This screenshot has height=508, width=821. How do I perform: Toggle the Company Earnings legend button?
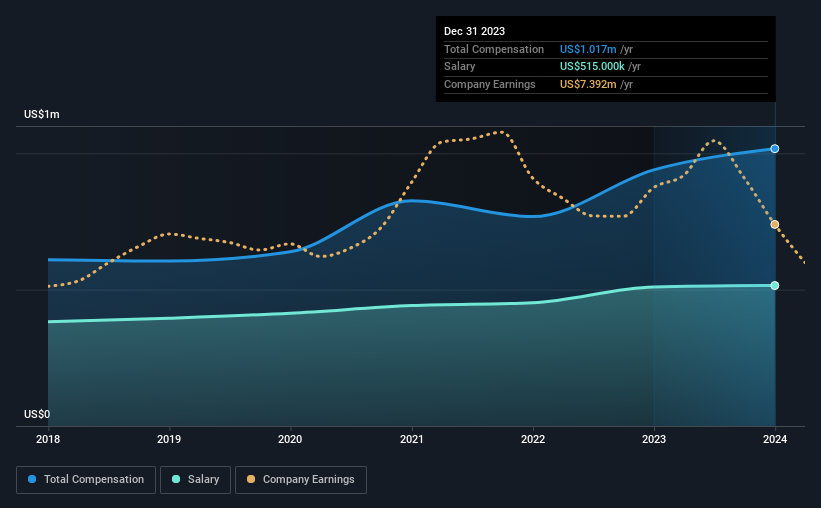click(x=301, y=480)
